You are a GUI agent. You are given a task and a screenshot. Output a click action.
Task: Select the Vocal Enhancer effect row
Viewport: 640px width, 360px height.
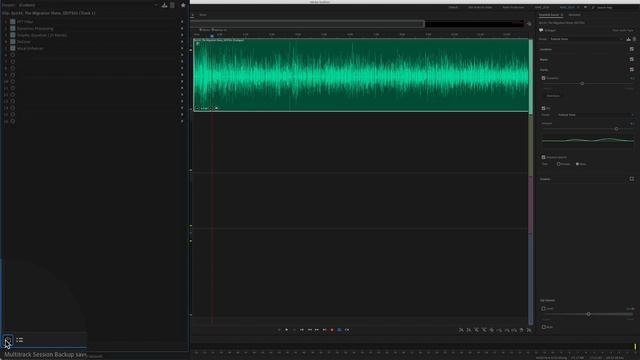(94, 48)
